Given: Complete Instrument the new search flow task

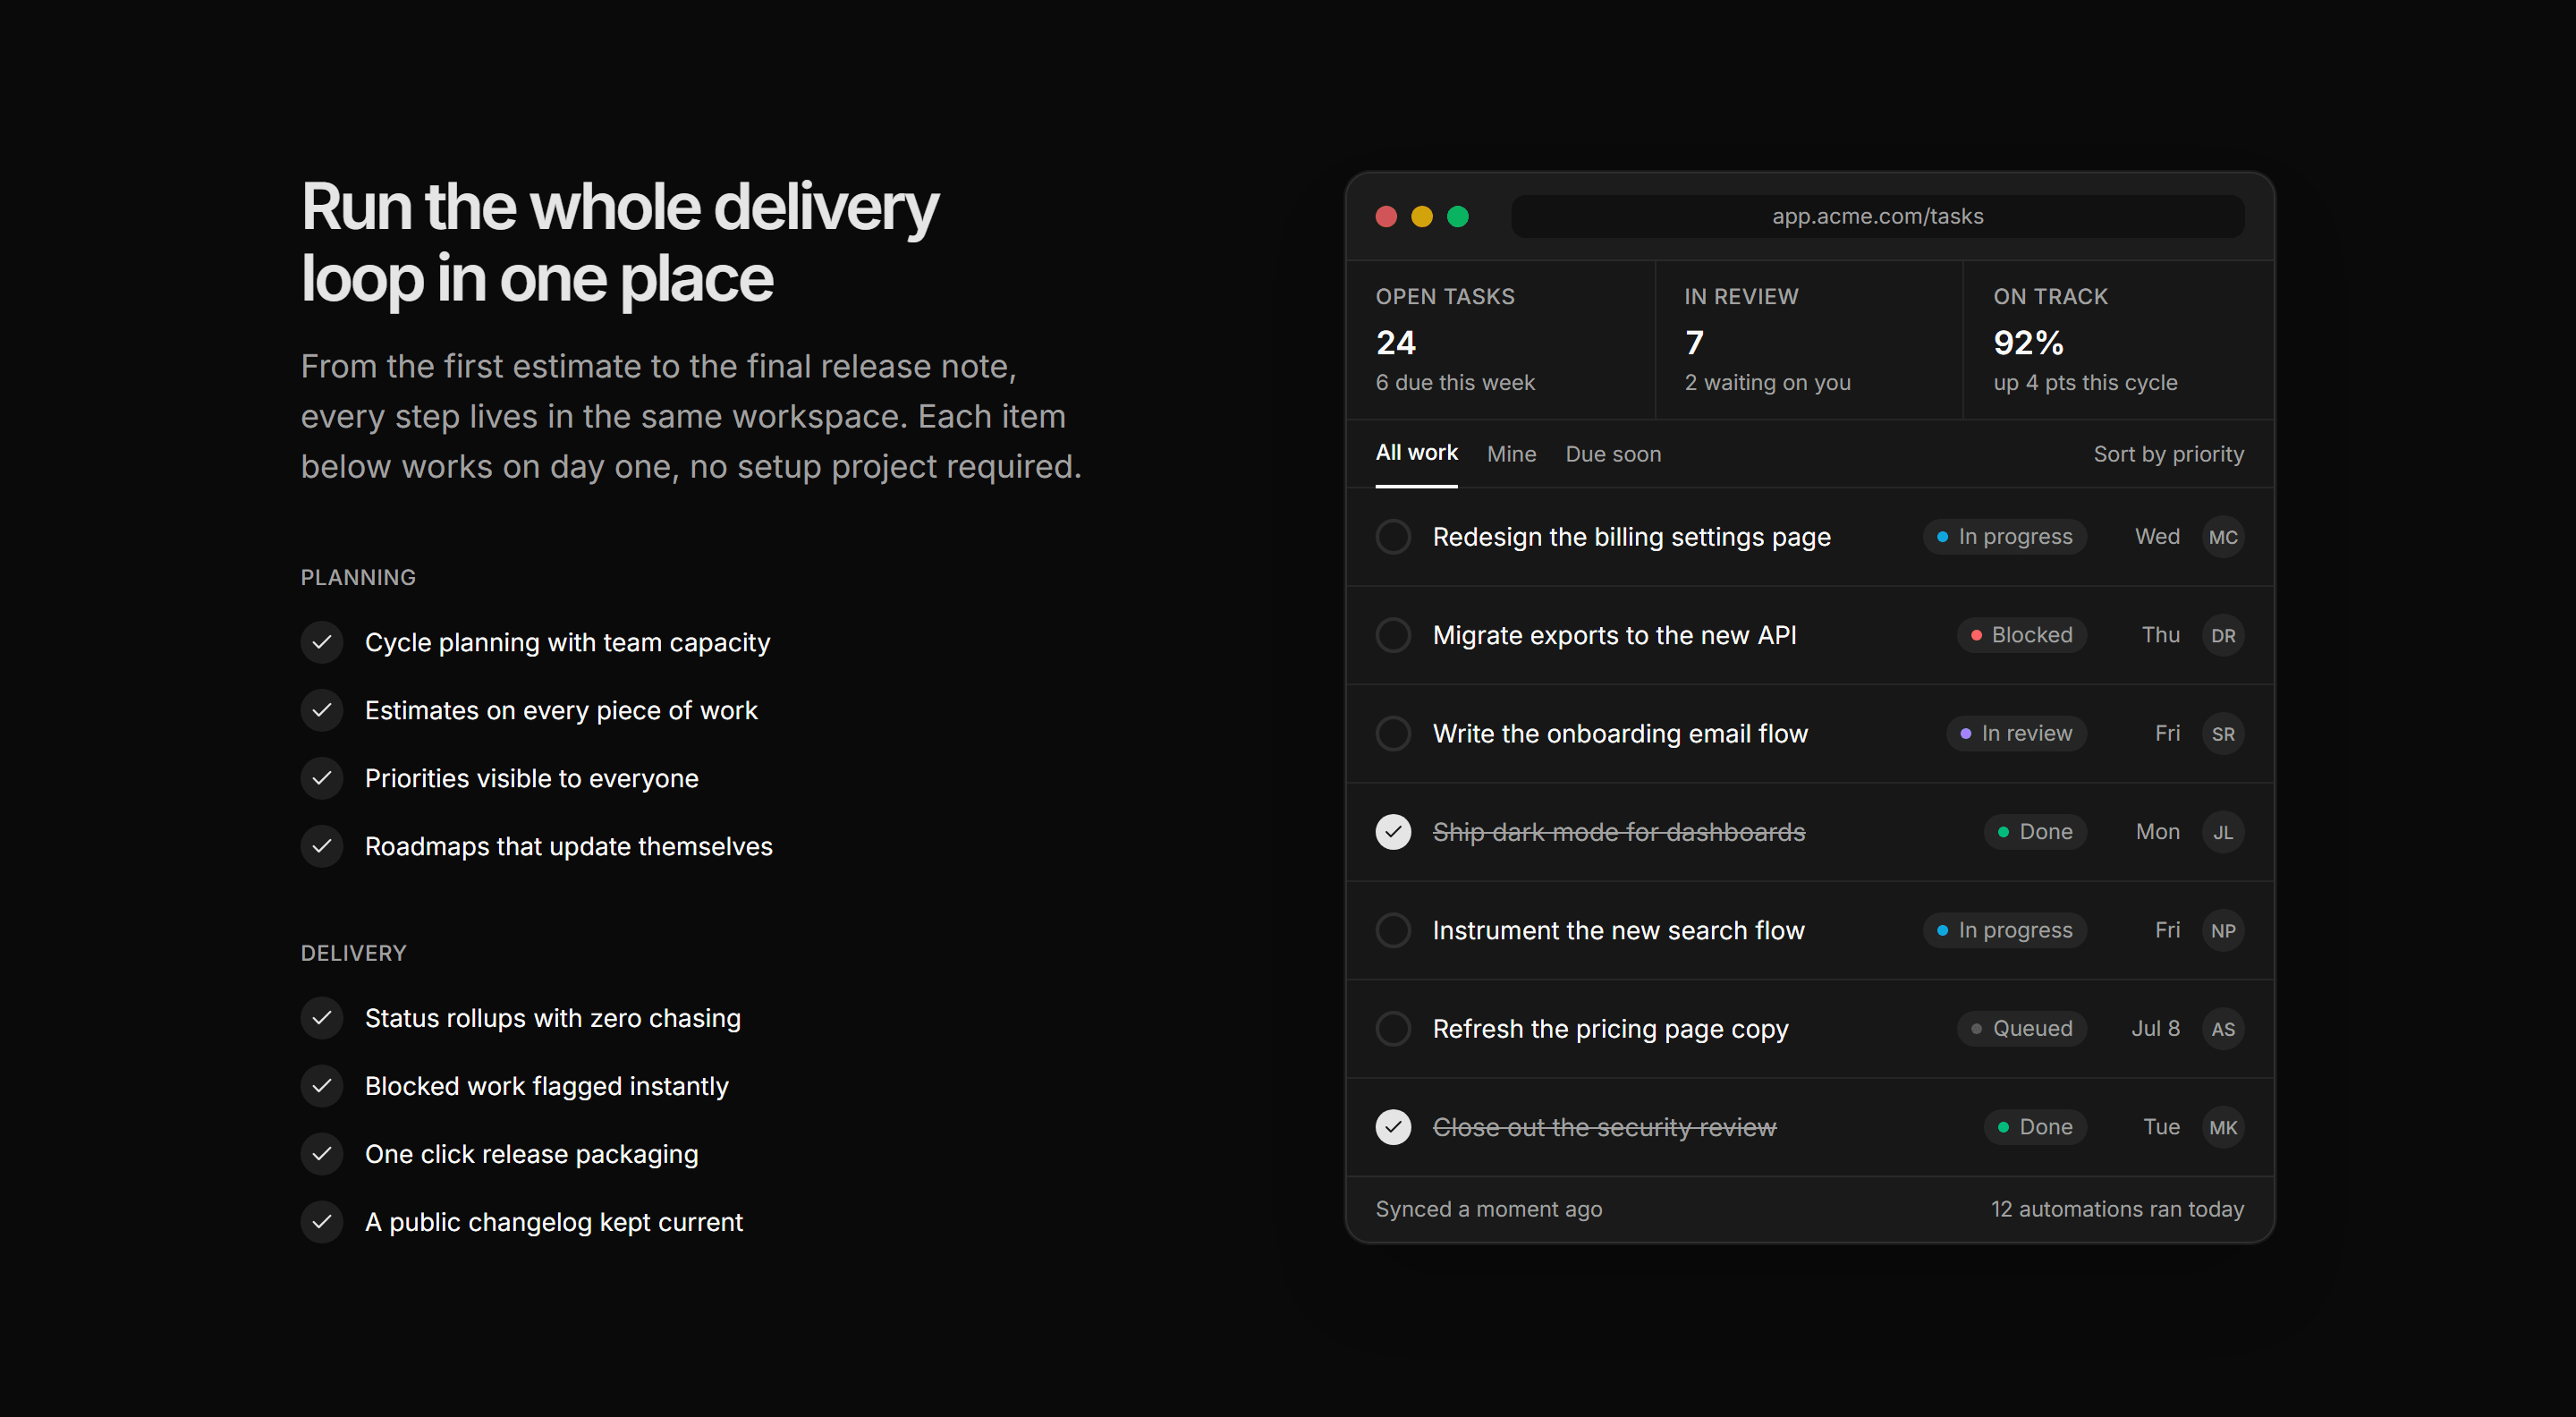Looking at the screenshot, I should (1393, 930).
